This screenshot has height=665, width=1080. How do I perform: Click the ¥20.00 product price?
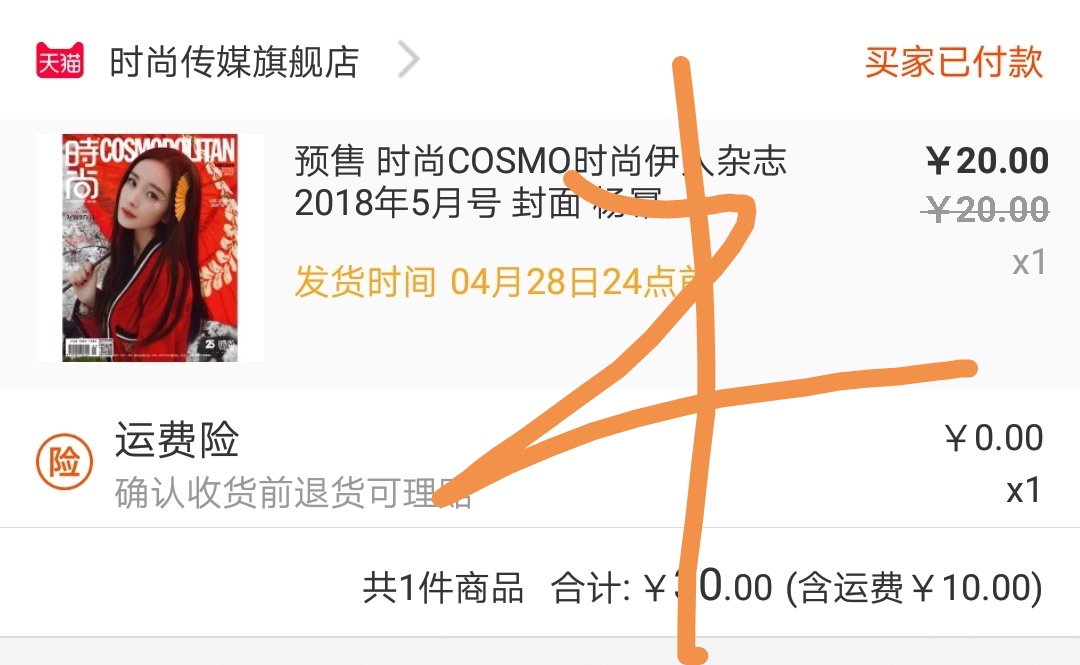tap(987, 161)
